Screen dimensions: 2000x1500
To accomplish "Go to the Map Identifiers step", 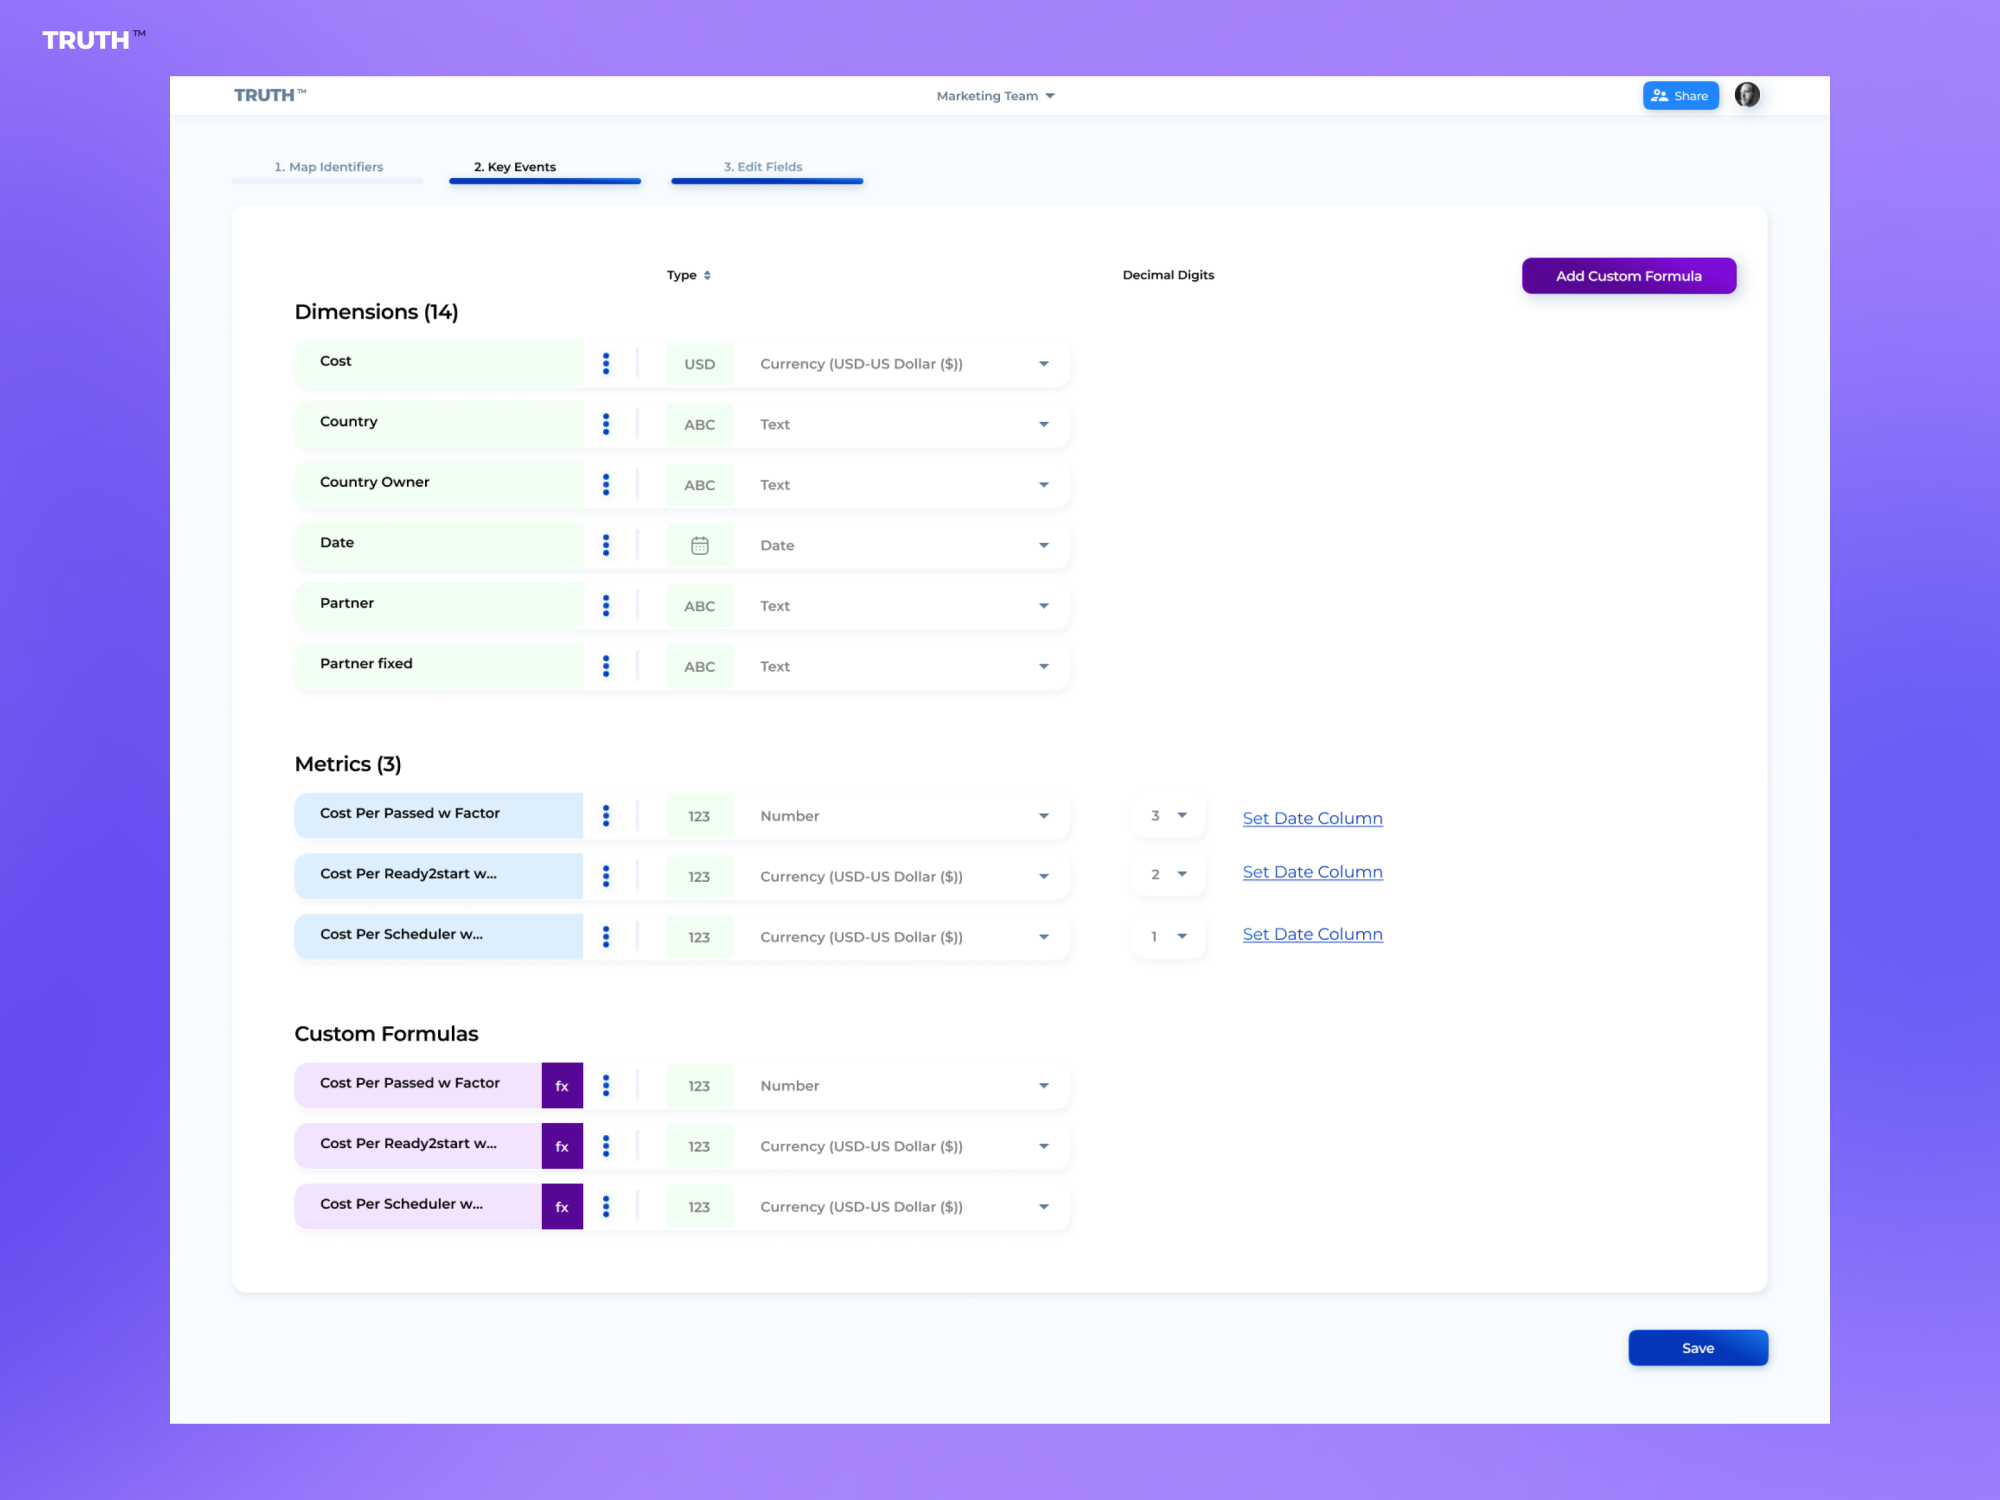I will point(328,168).
